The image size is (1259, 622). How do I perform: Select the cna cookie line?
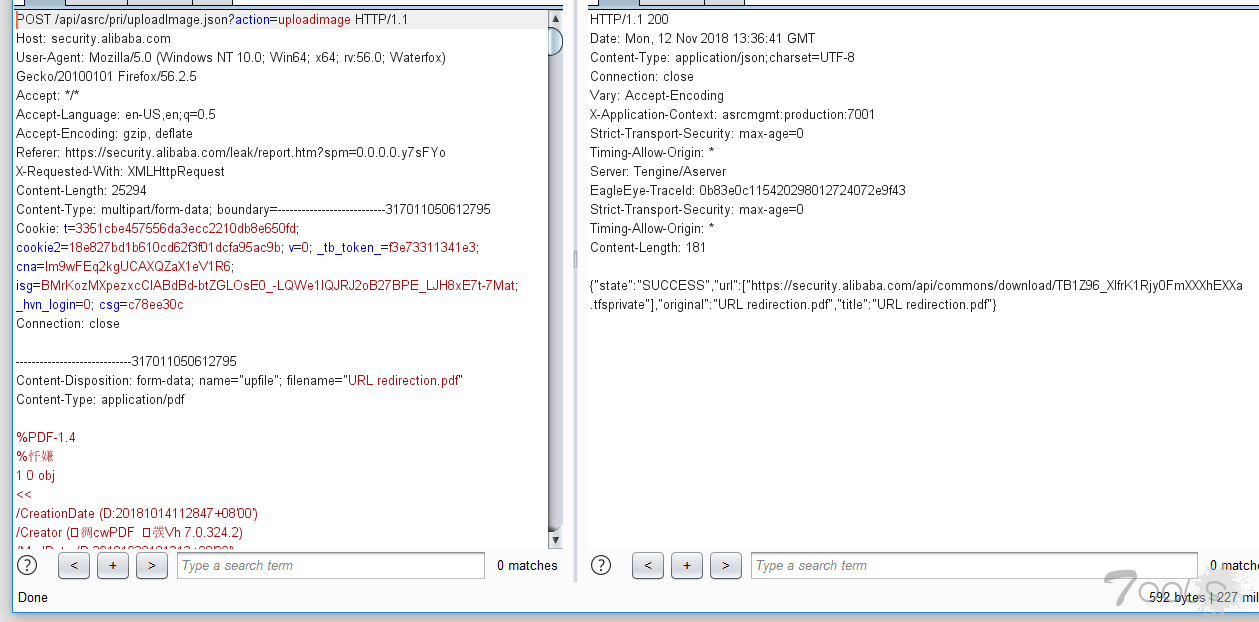124,267
